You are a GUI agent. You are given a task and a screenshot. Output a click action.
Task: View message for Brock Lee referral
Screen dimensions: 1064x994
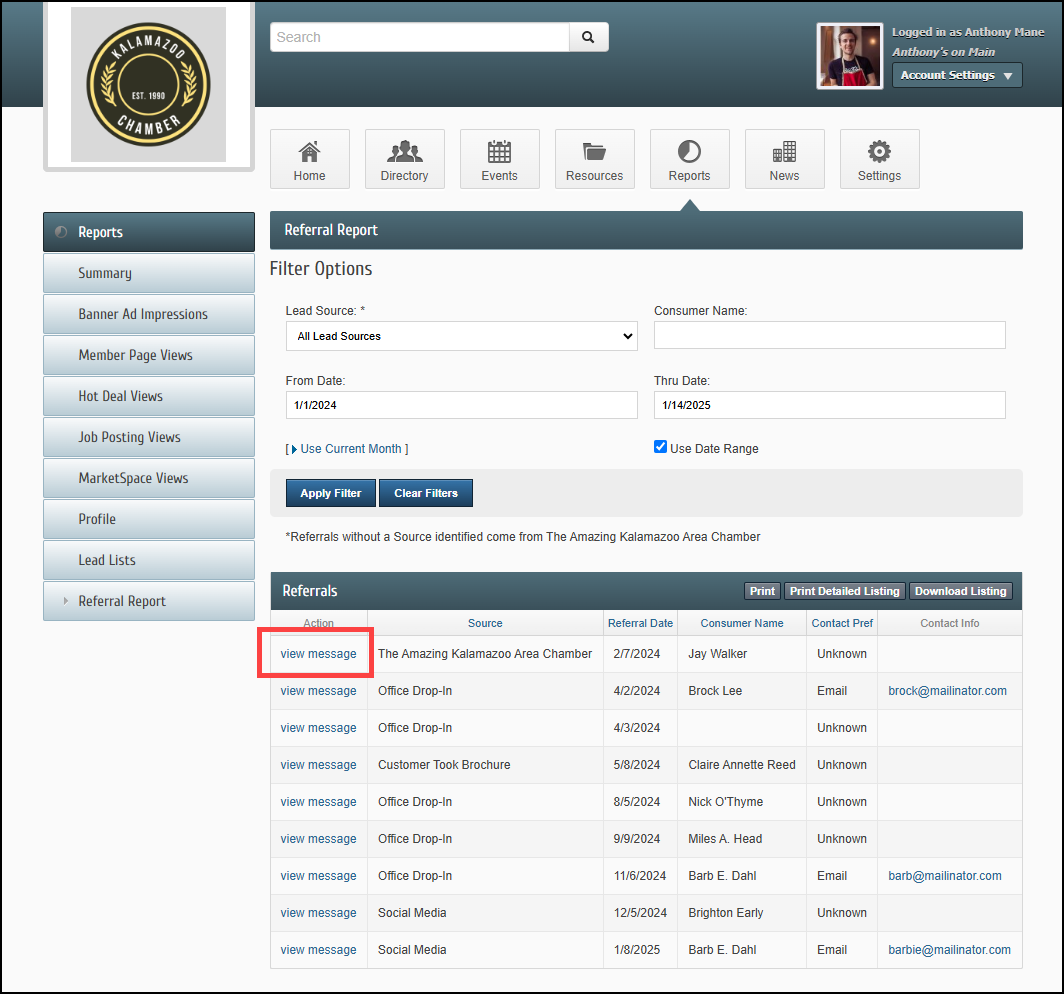(318, 691)
